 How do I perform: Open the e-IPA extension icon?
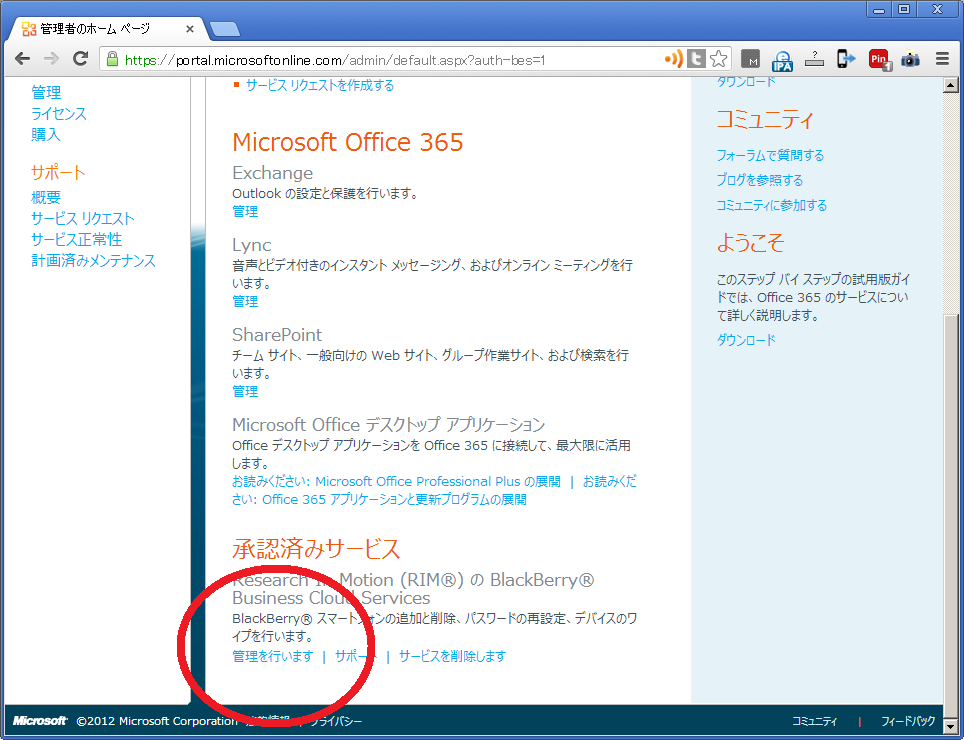click(782, 59)
